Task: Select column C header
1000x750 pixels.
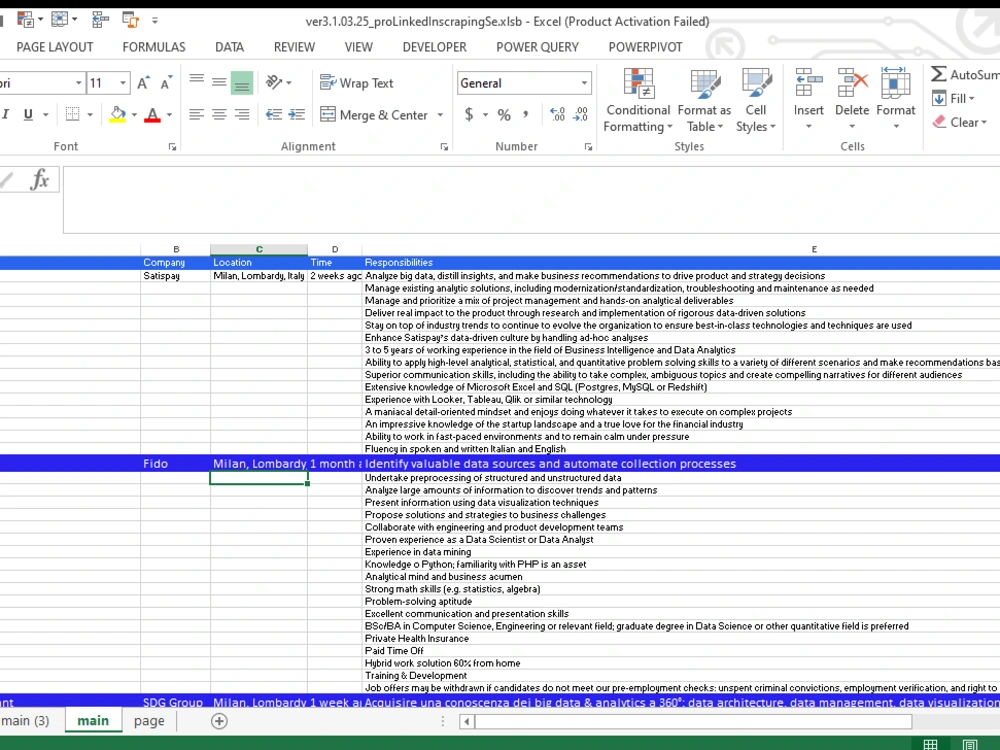Action: pos(259,249)
